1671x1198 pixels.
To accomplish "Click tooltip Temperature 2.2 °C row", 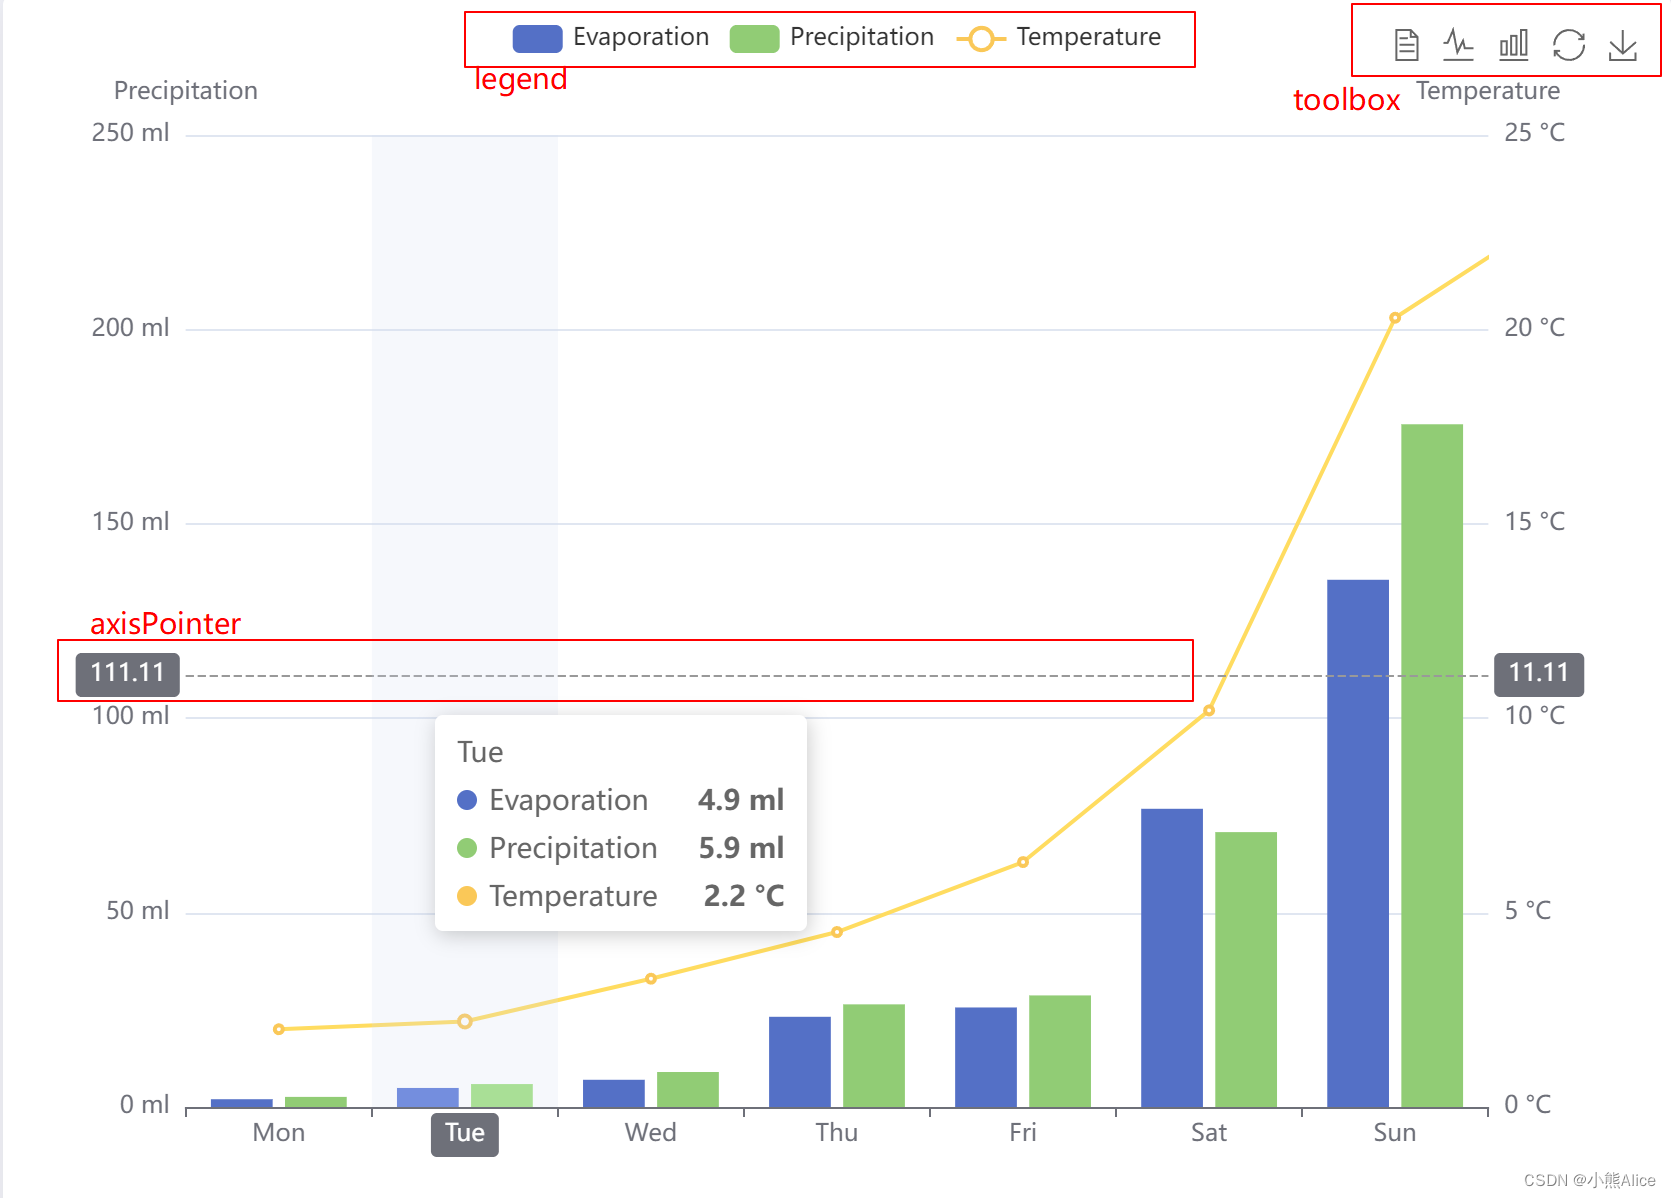I will (620, 896).
